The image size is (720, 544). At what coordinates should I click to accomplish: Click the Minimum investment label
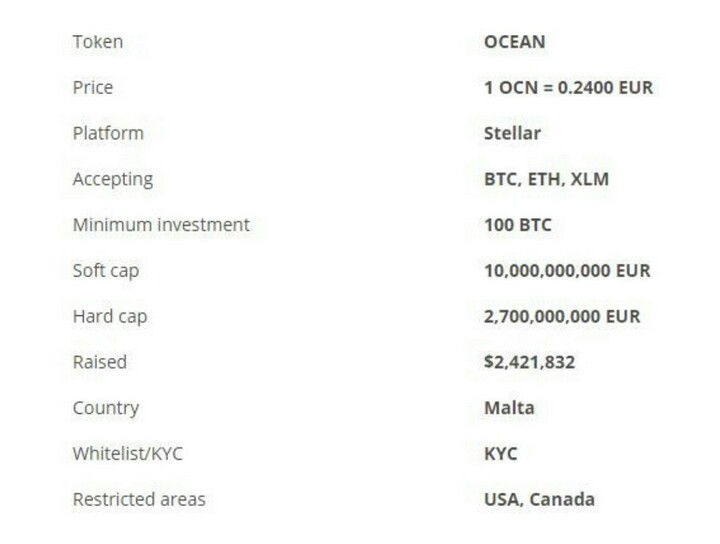point(161,224)
